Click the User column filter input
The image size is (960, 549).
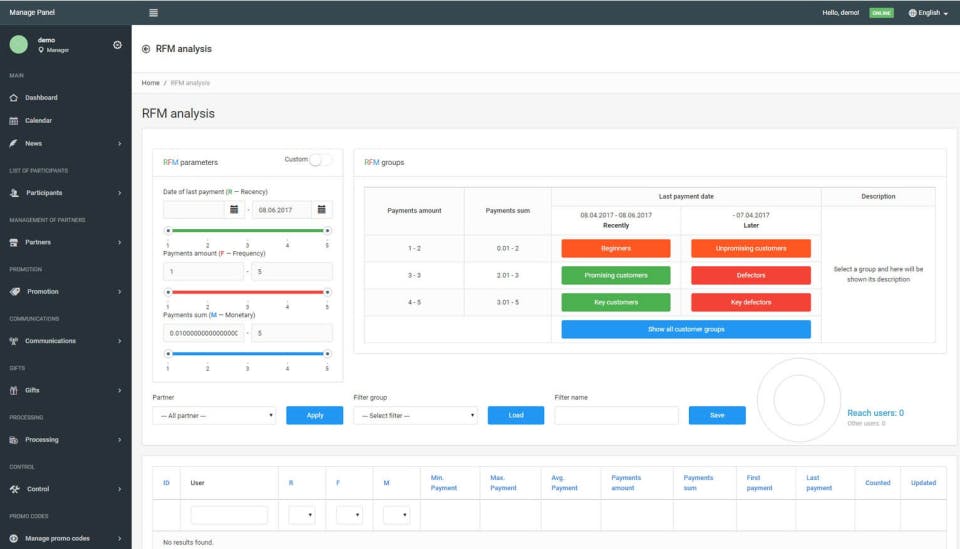tap(229, 515)
